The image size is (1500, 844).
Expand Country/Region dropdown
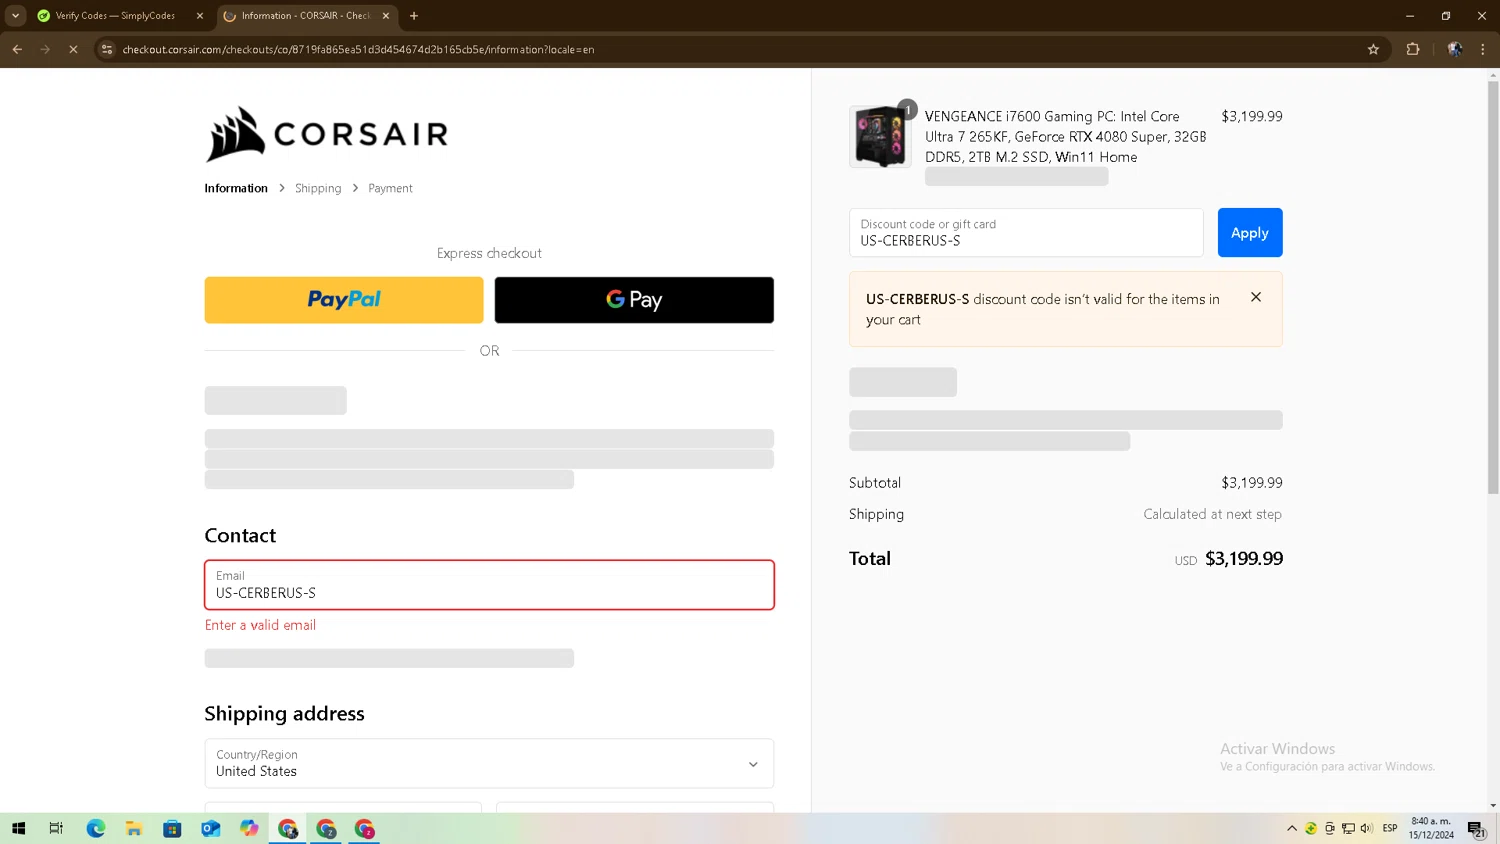click(489, 764)
